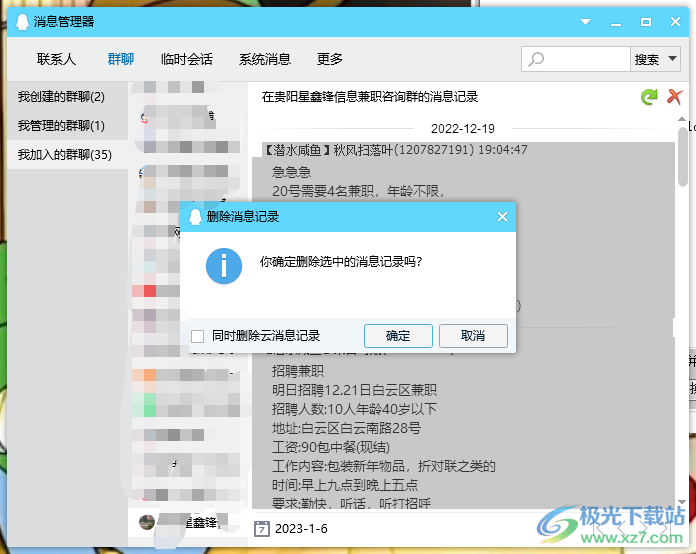Click the blue information icon in dialog
Viewport: 696px width, 554px height.
point(223,265)
